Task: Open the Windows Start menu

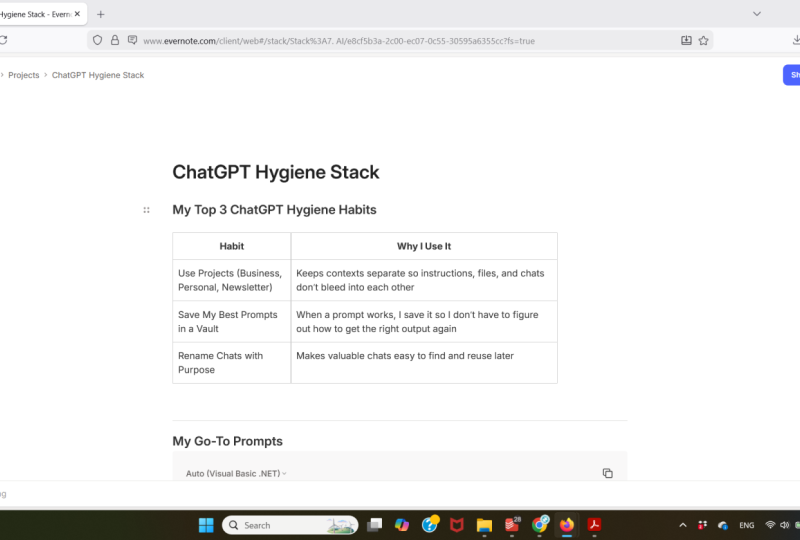Action: pyautogui.click(x=206, y=525)
